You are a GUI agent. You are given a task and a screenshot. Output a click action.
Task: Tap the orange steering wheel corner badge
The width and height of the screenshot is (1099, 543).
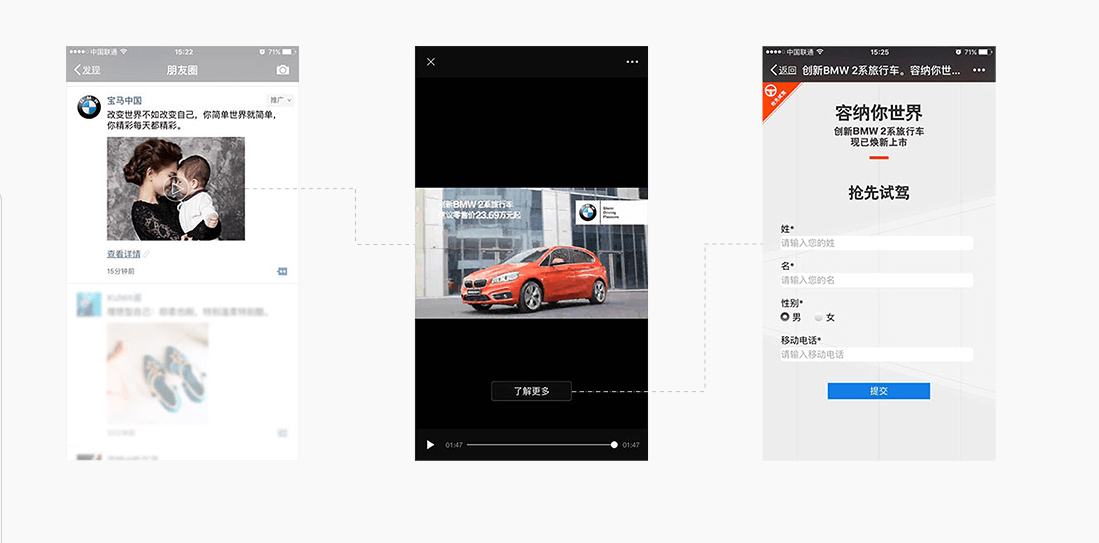[776, 96]
